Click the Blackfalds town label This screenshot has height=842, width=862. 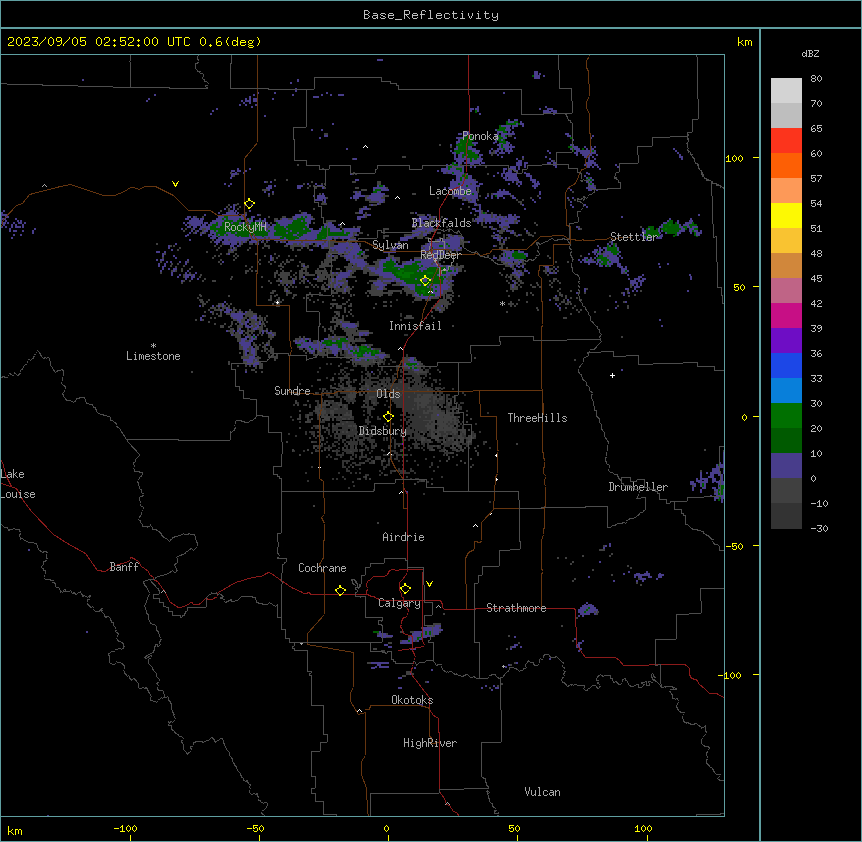[441, 223]
